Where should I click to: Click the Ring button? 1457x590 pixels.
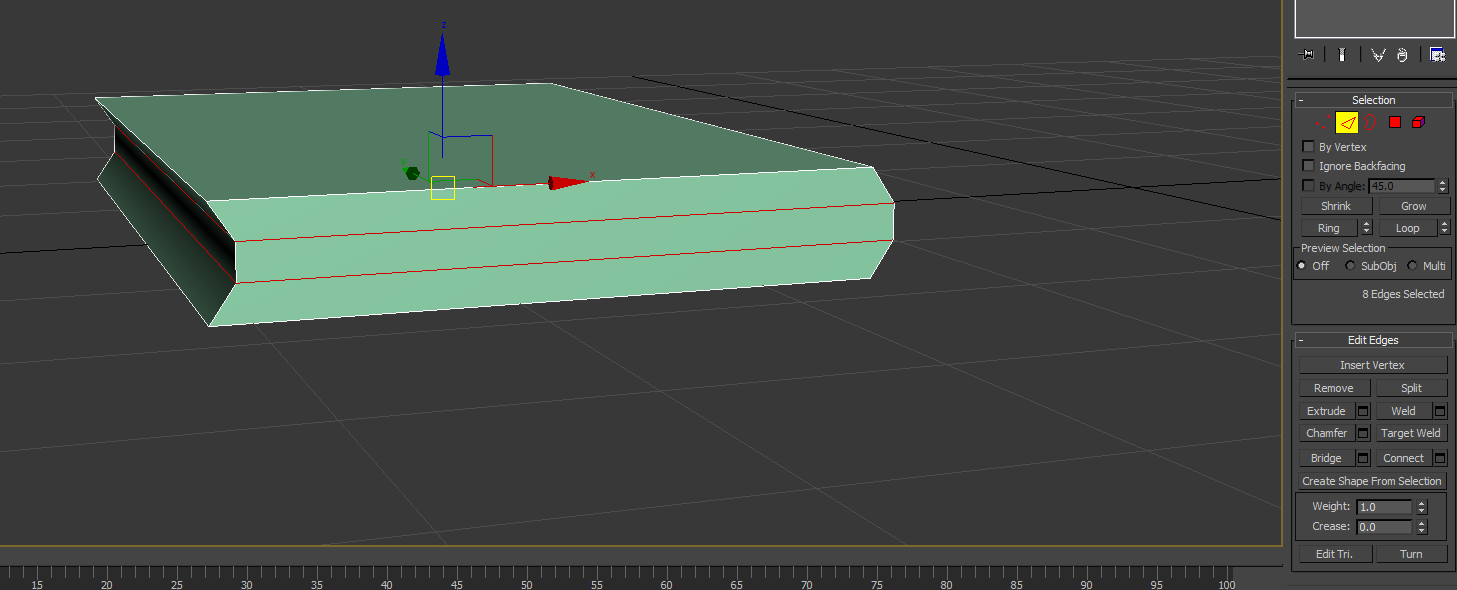point(1329,228)
